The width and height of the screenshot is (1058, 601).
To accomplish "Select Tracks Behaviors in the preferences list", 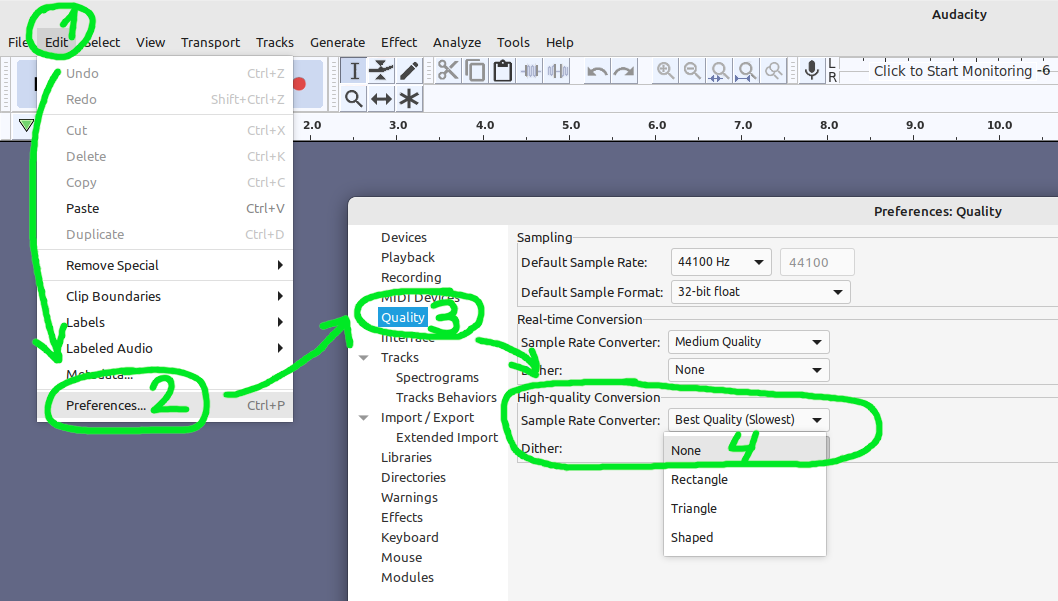I will point(446,397).
